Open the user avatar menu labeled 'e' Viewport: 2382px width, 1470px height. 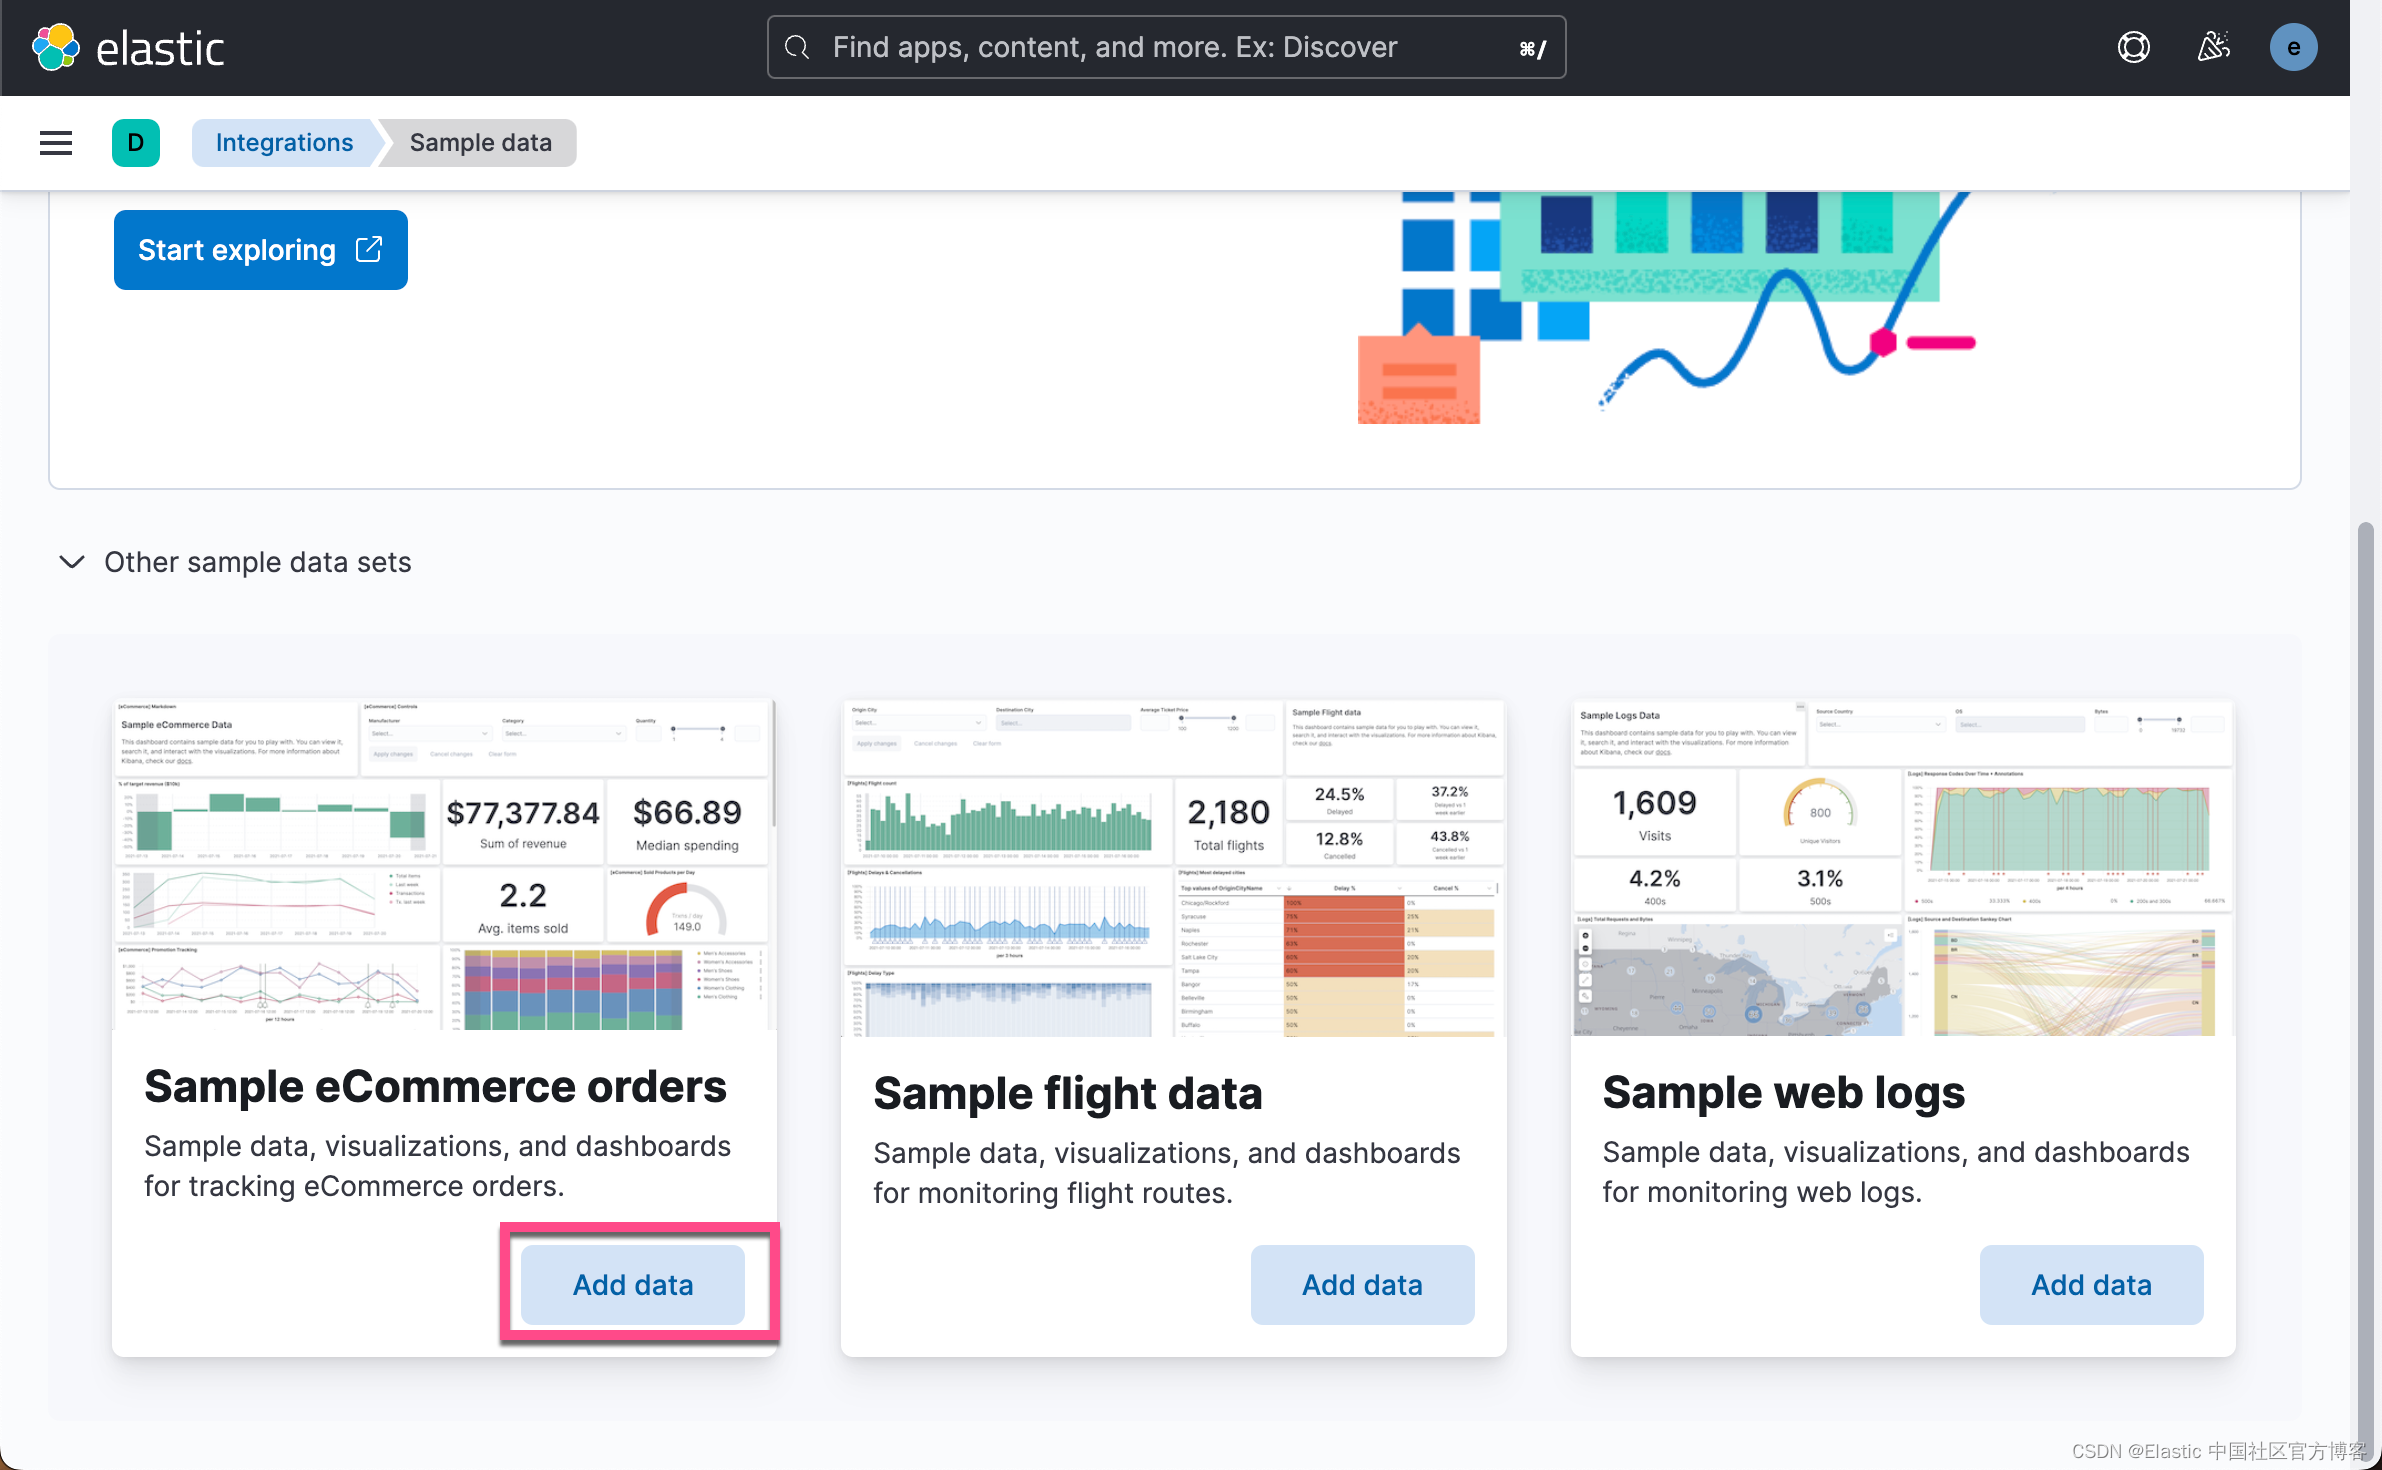tap(2292, 46)
